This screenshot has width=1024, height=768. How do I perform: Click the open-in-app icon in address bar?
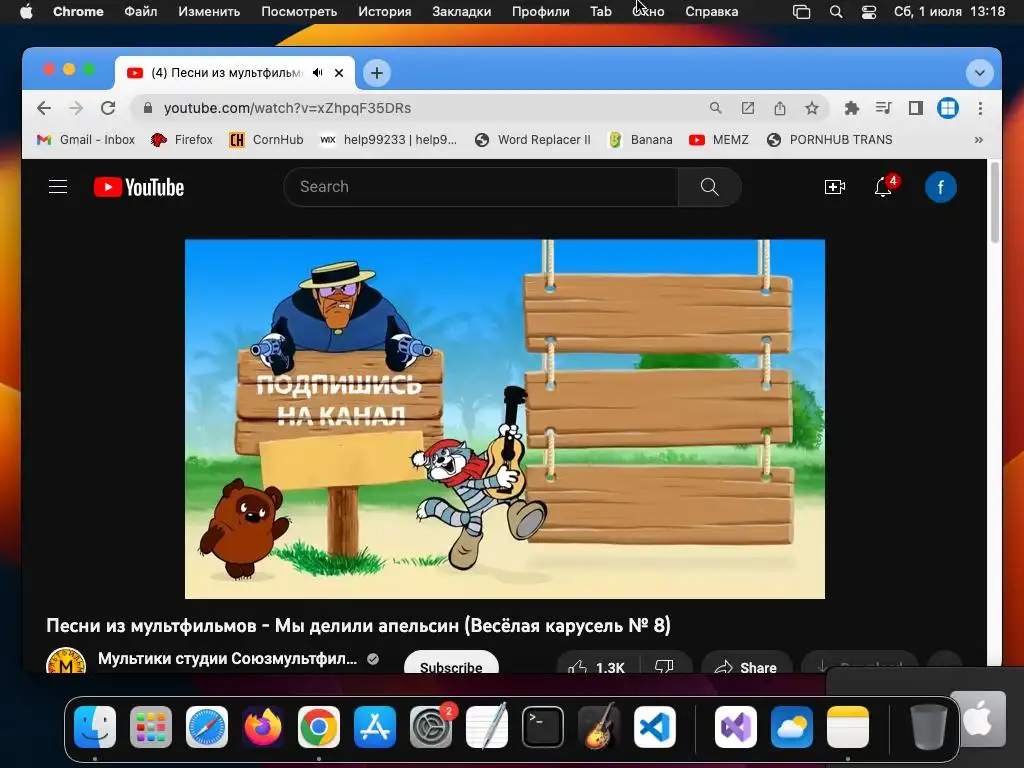[748, 108]
